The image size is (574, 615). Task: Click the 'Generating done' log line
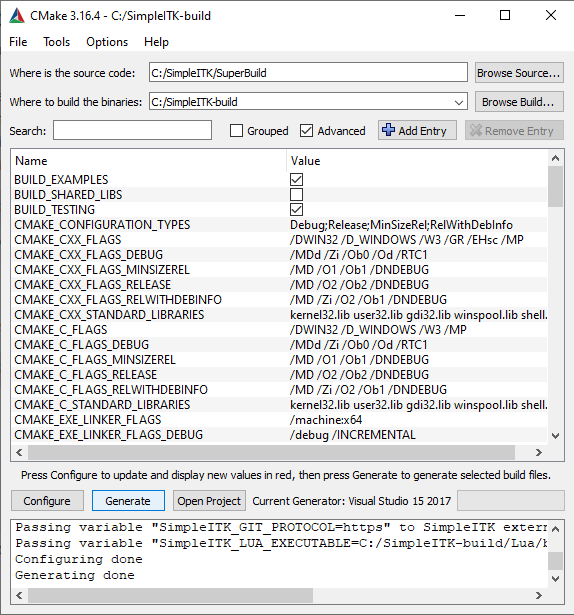pyautogui.click(x=75, y=575)
